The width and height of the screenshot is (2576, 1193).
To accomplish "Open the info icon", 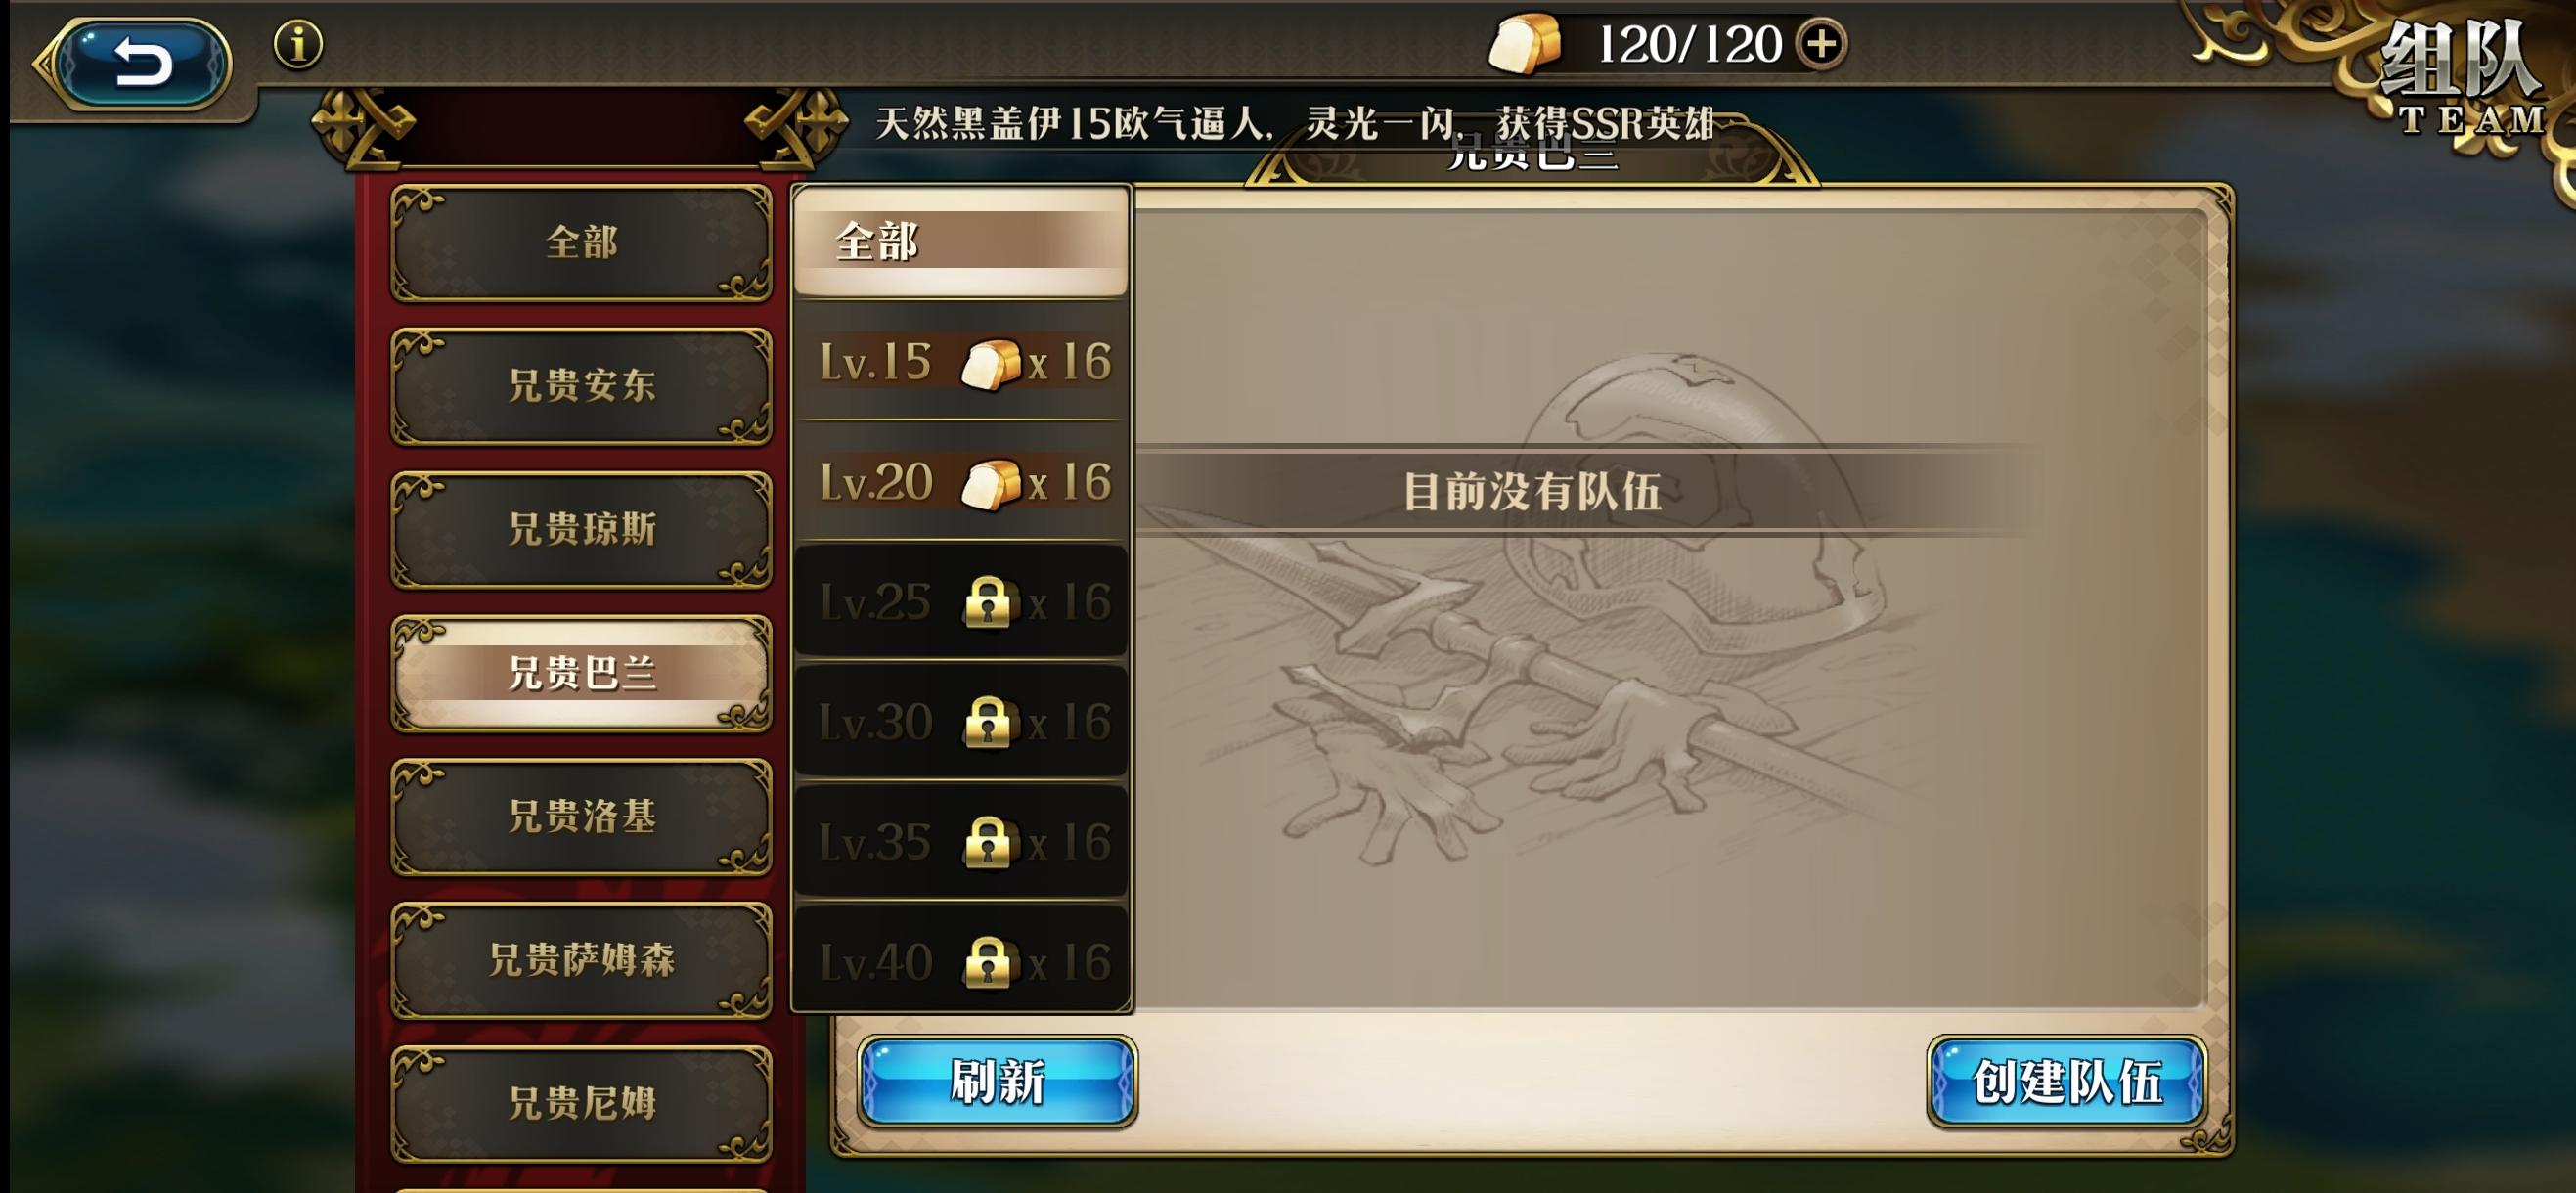I will coord(298,45).
